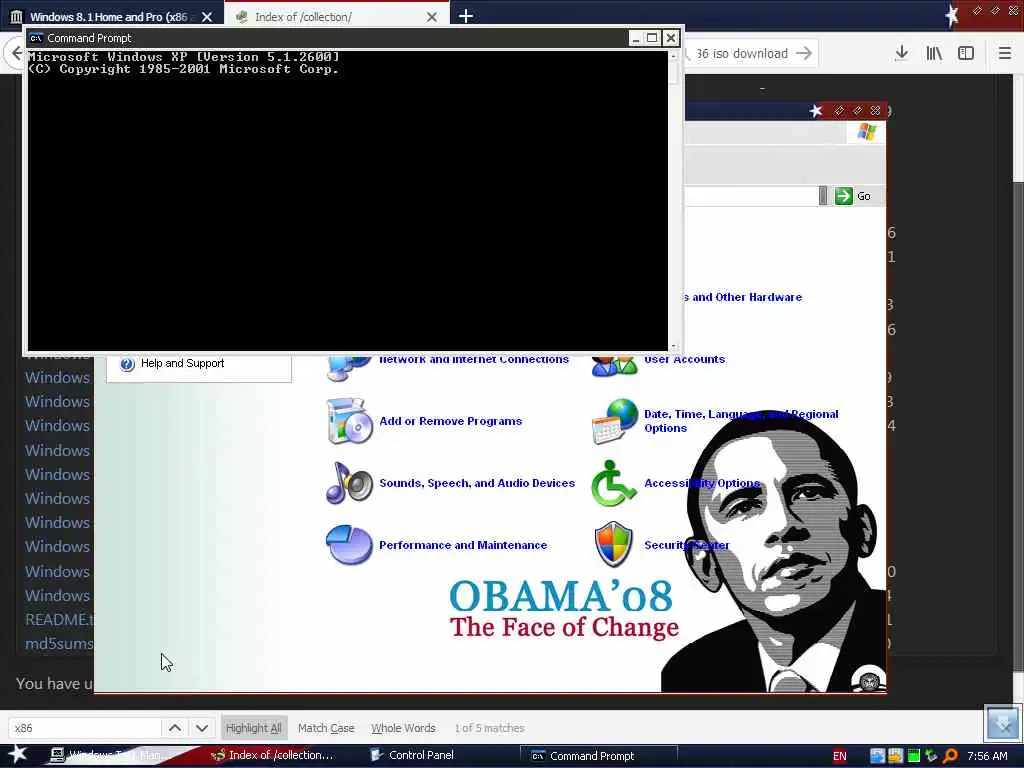1024x768 pixels.
Task: Go to next find match
Action: [202, 728]
